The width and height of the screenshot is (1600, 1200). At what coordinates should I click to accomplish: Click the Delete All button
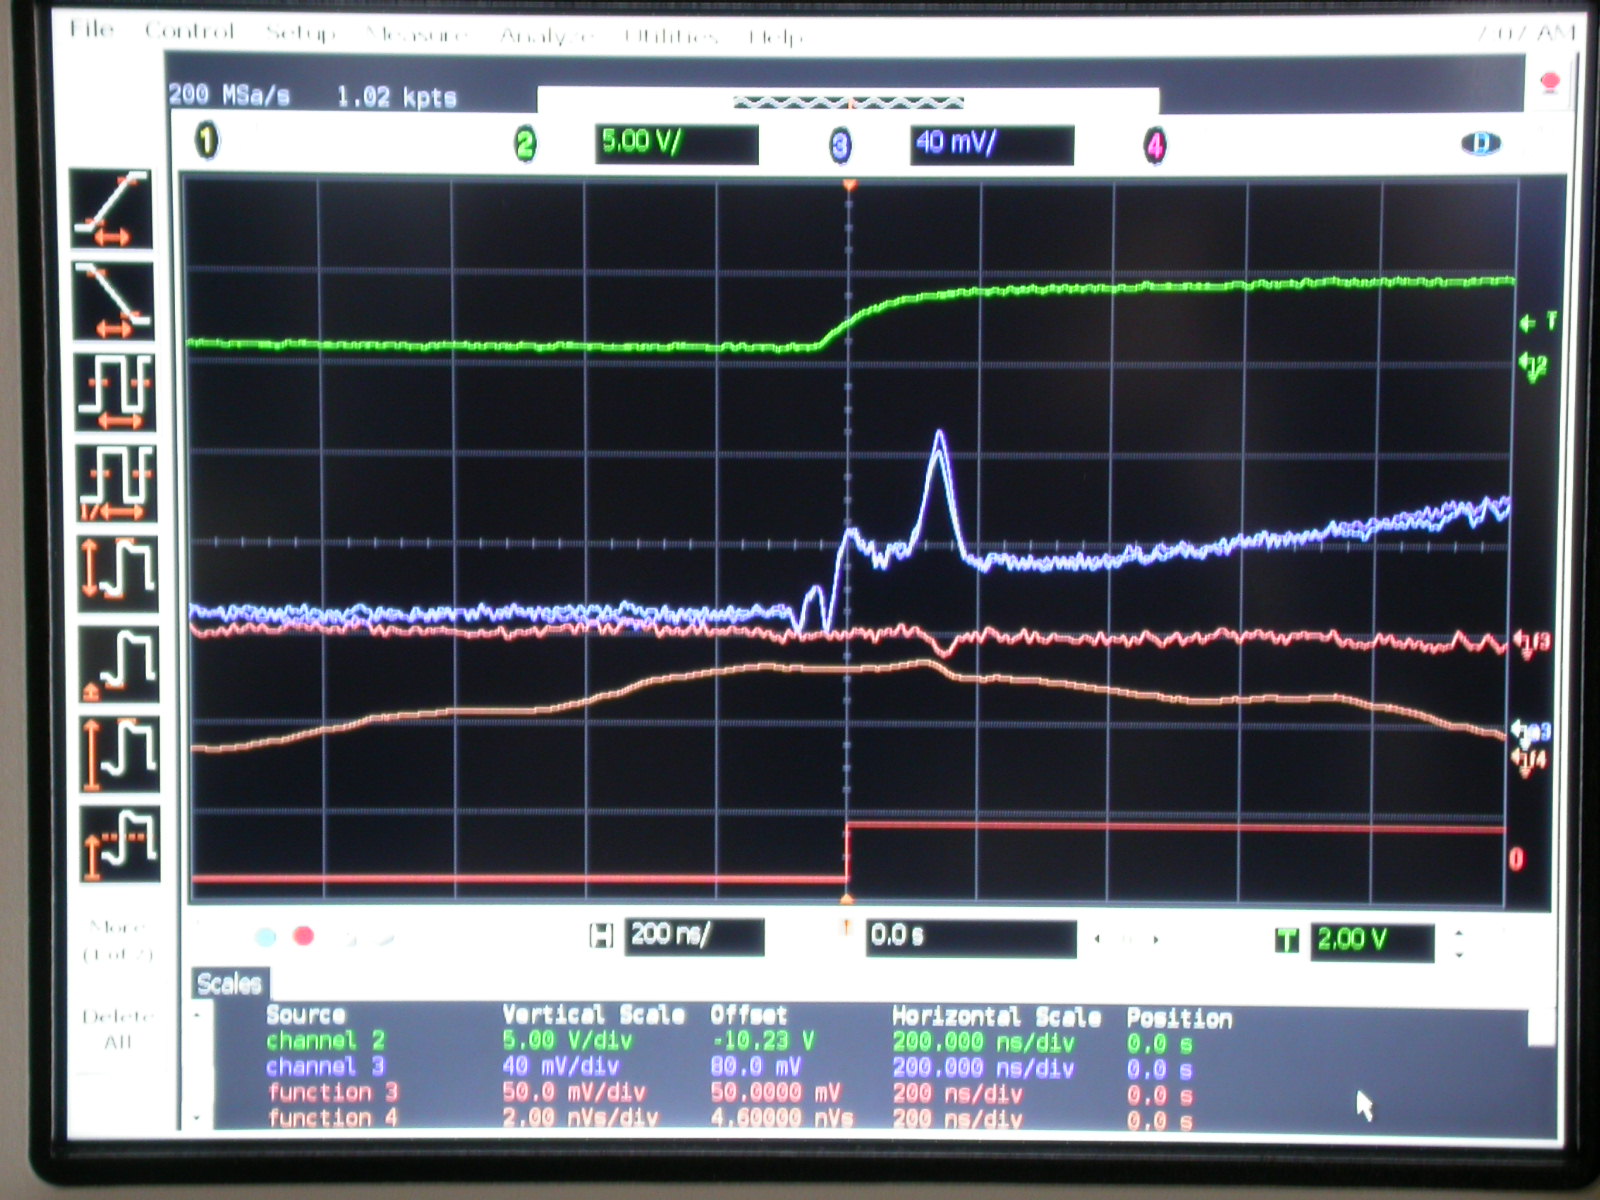[117, 1029]
